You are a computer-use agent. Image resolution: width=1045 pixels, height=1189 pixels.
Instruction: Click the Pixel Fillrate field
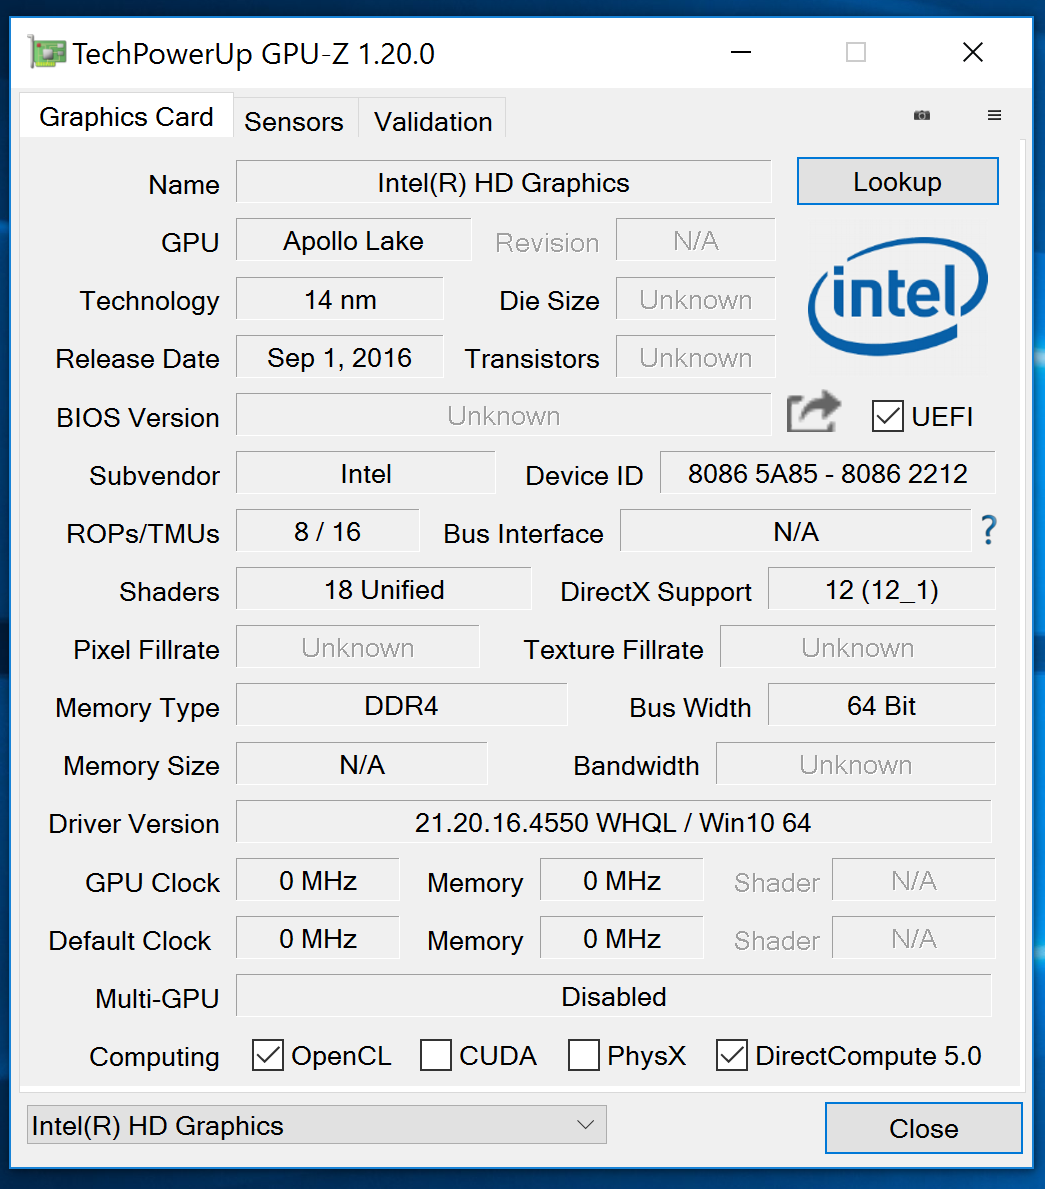(358, 648)
